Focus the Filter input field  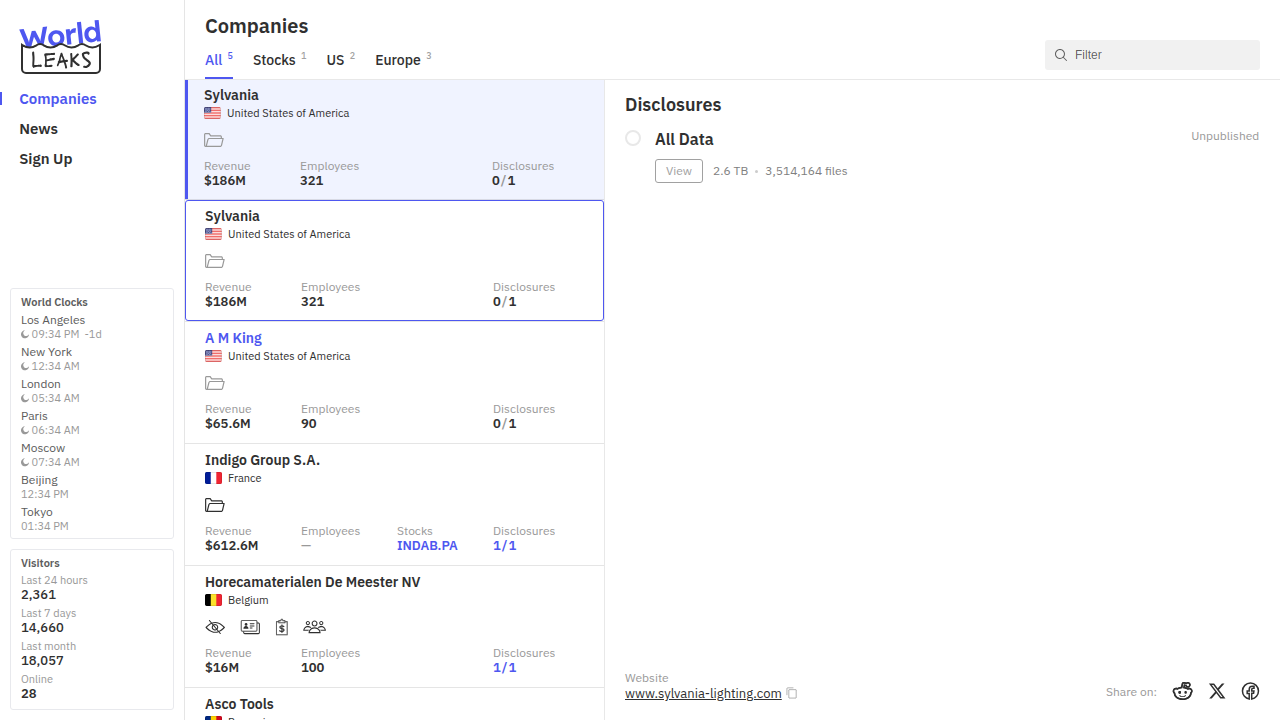tap(1152, 55)
